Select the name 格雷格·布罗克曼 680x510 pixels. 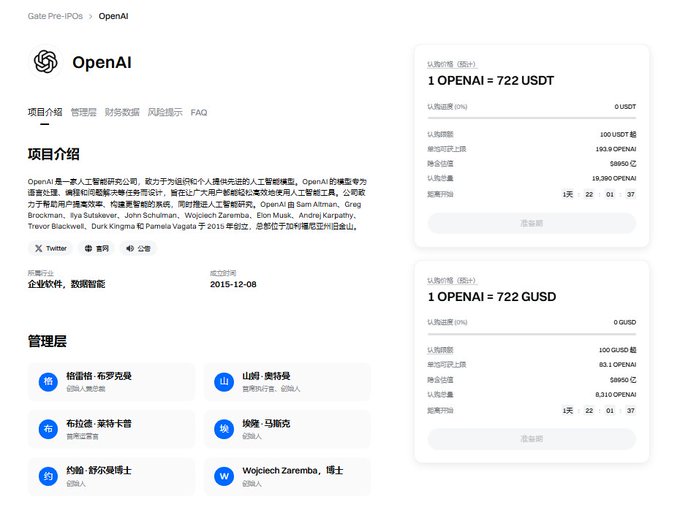pos(99,376)
